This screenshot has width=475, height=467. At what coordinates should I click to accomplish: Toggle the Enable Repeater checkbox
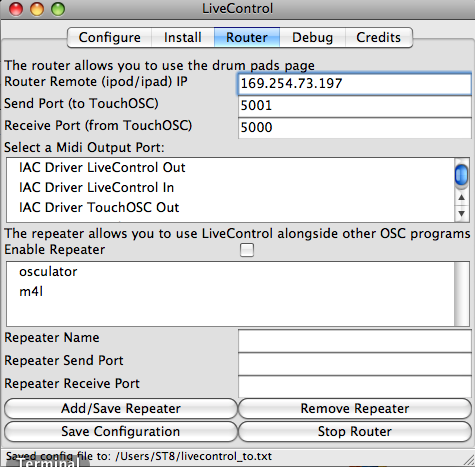coord(247,250)
